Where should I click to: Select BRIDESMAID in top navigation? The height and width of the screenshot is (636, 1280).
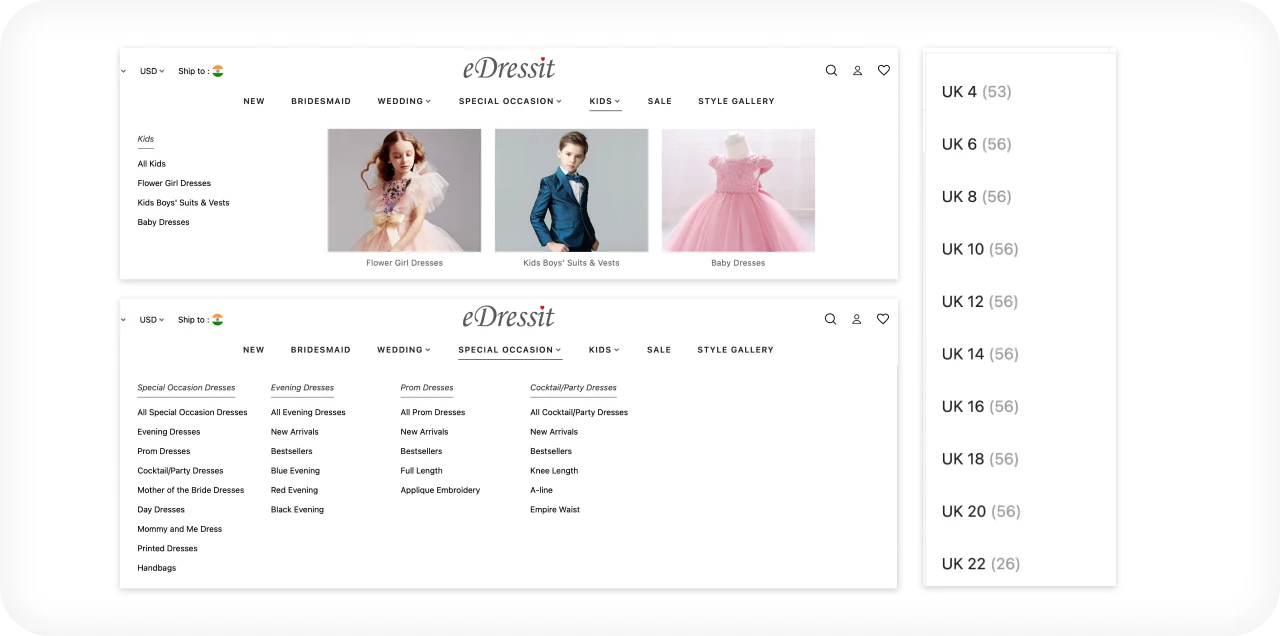[x=321, y=101]
